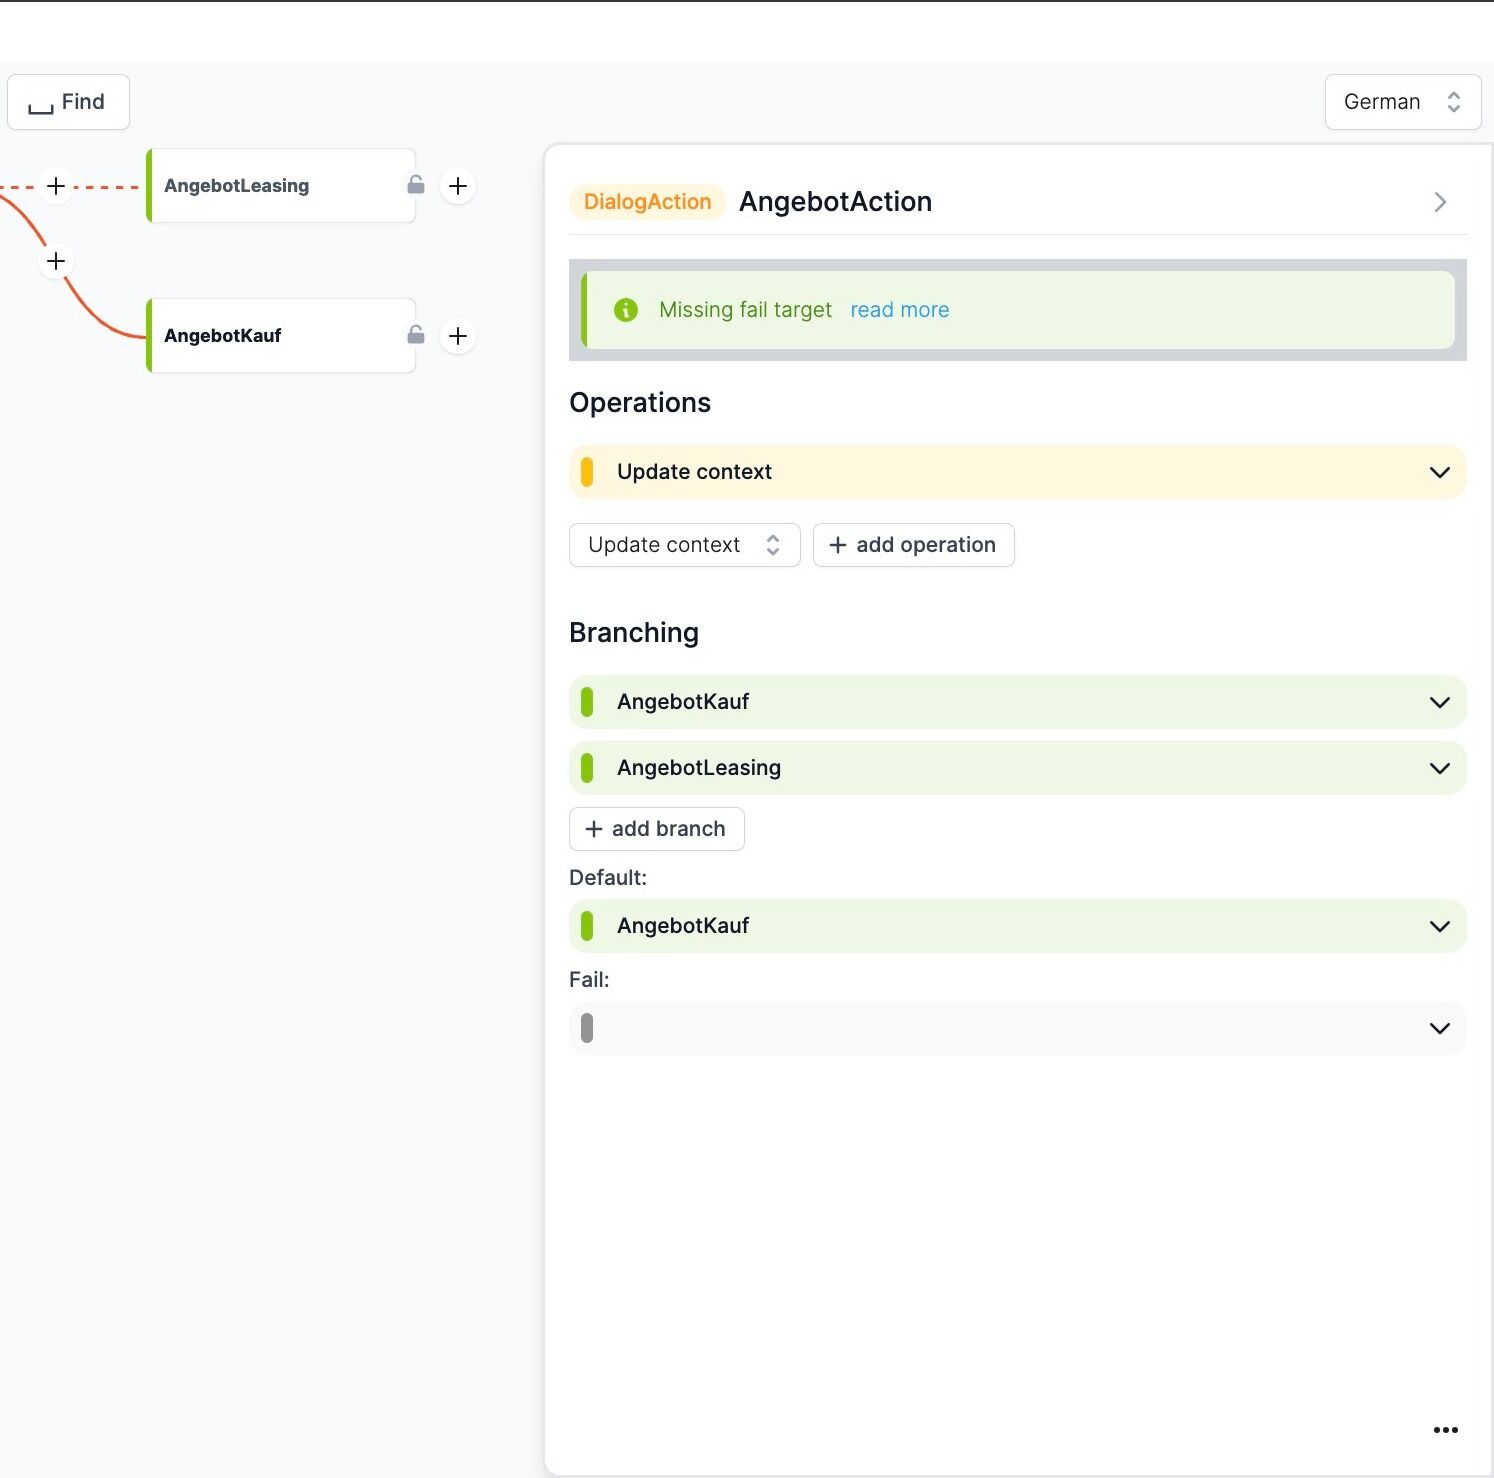Click the green info icon in warning banner
Image resolution: width=1494 pixels, height=1478 pixels.
coord(626,310)
